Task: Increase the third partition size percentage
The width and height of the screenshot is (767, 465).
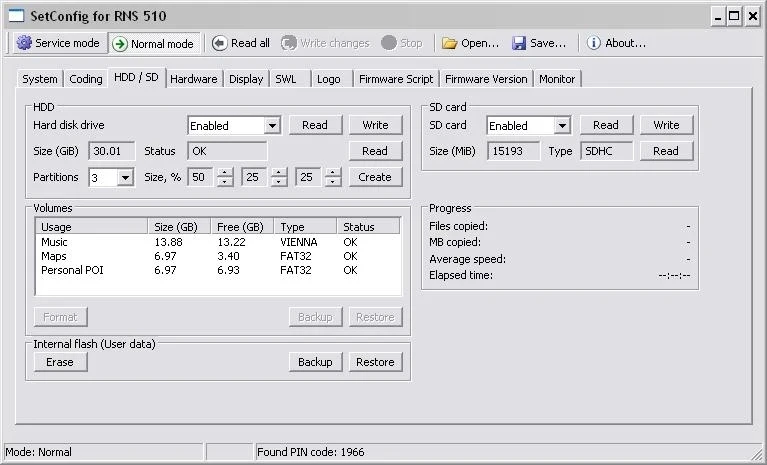Action: coord(332,173)
